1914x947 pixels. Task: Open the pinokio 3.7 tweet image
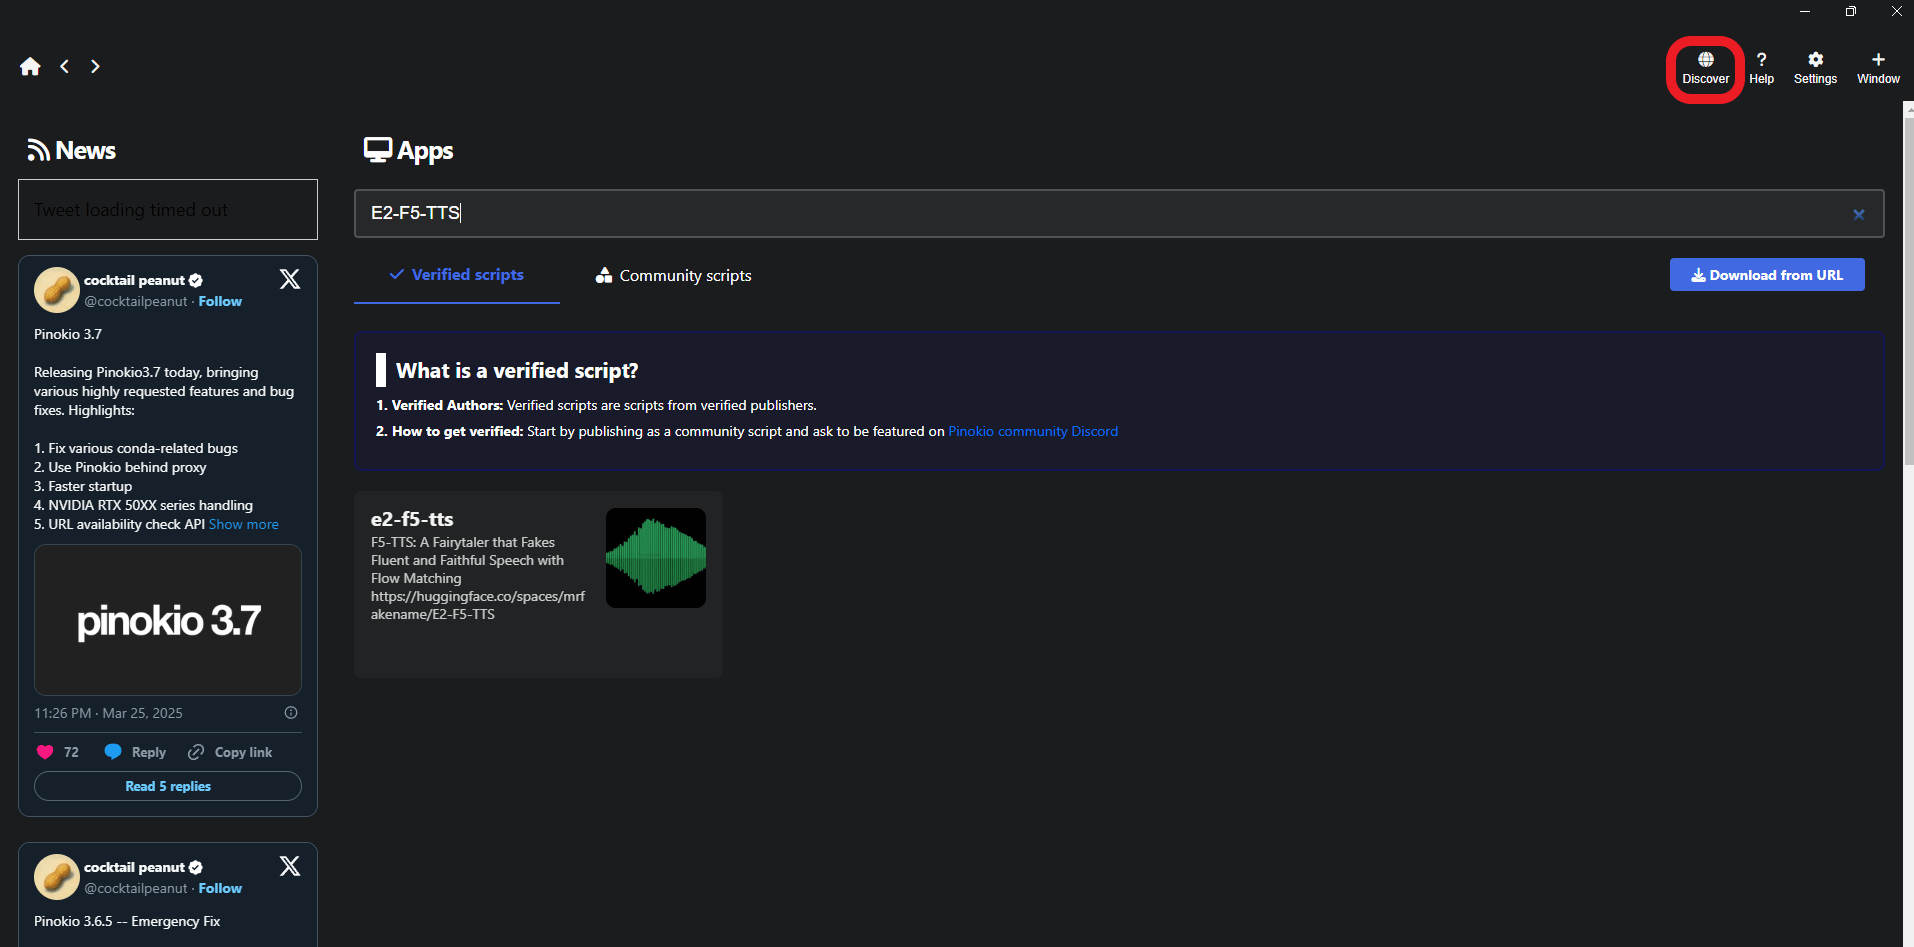point(168,620)
